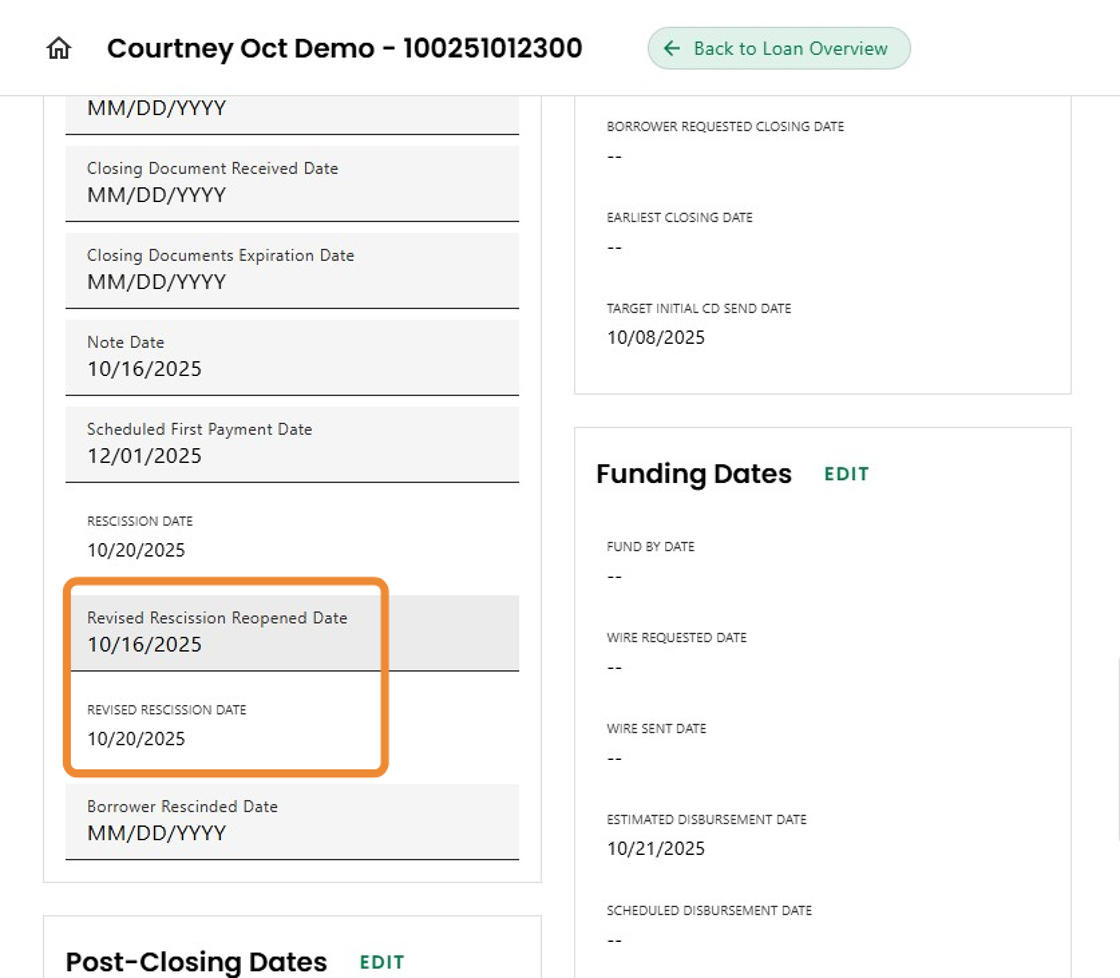This screenshot has height=978, width=1120.
Task: Click the Rescission Date value 10/20/2025
Action: [x=136, y=550]
